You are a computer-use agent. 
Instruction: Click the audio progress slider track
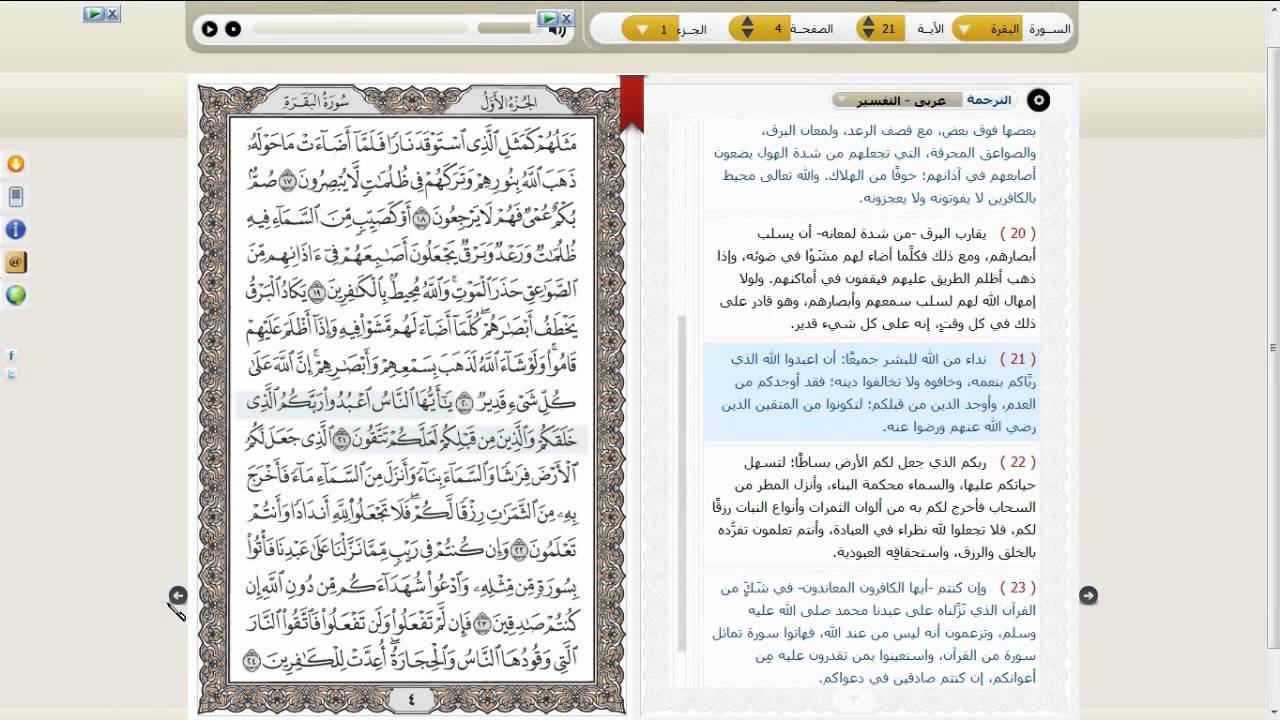coord(362,29)
